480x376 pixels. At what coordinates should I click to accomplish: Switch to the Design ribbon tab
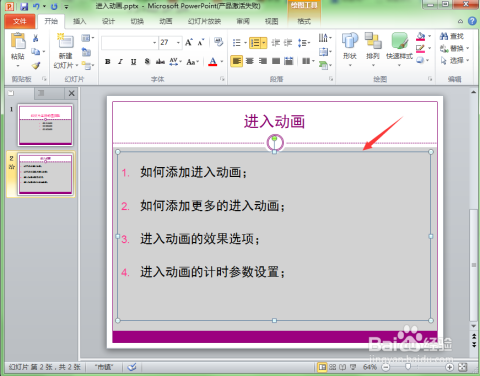(x=108, y=21)
